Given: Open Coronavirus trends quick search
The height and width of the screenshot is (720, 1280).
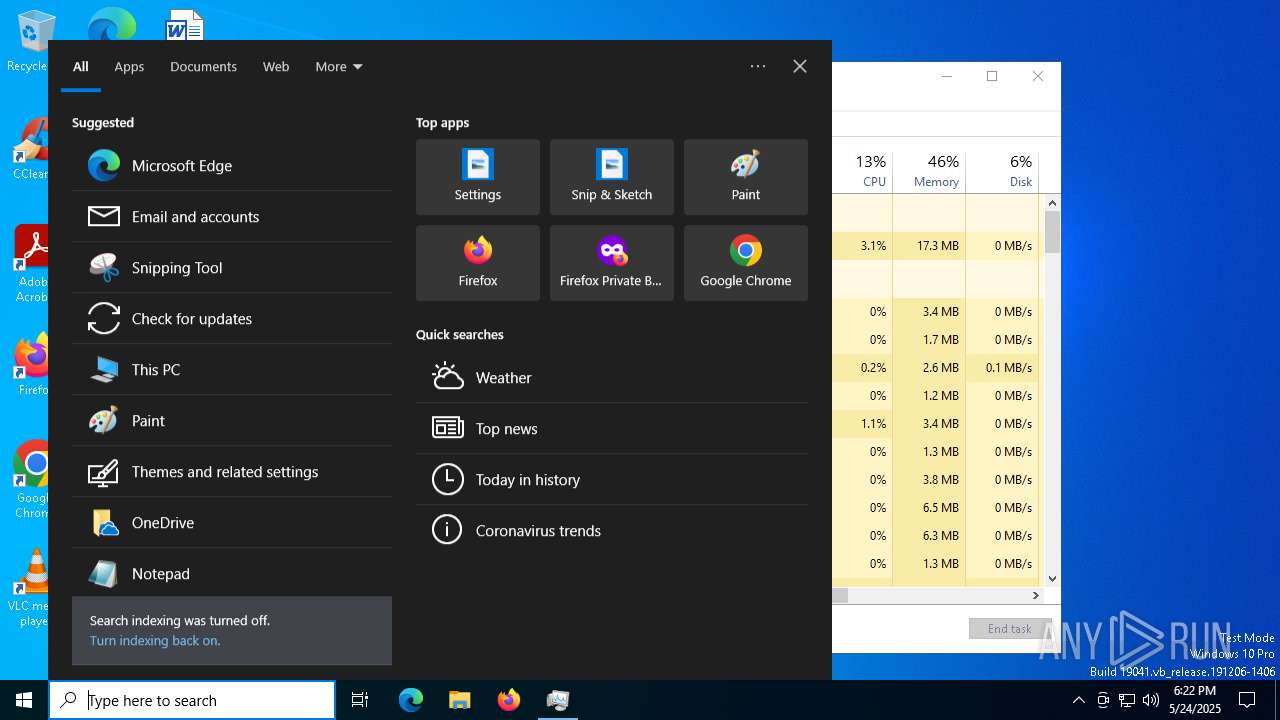Looking at the screenshot, I should (x=612, y=531).
